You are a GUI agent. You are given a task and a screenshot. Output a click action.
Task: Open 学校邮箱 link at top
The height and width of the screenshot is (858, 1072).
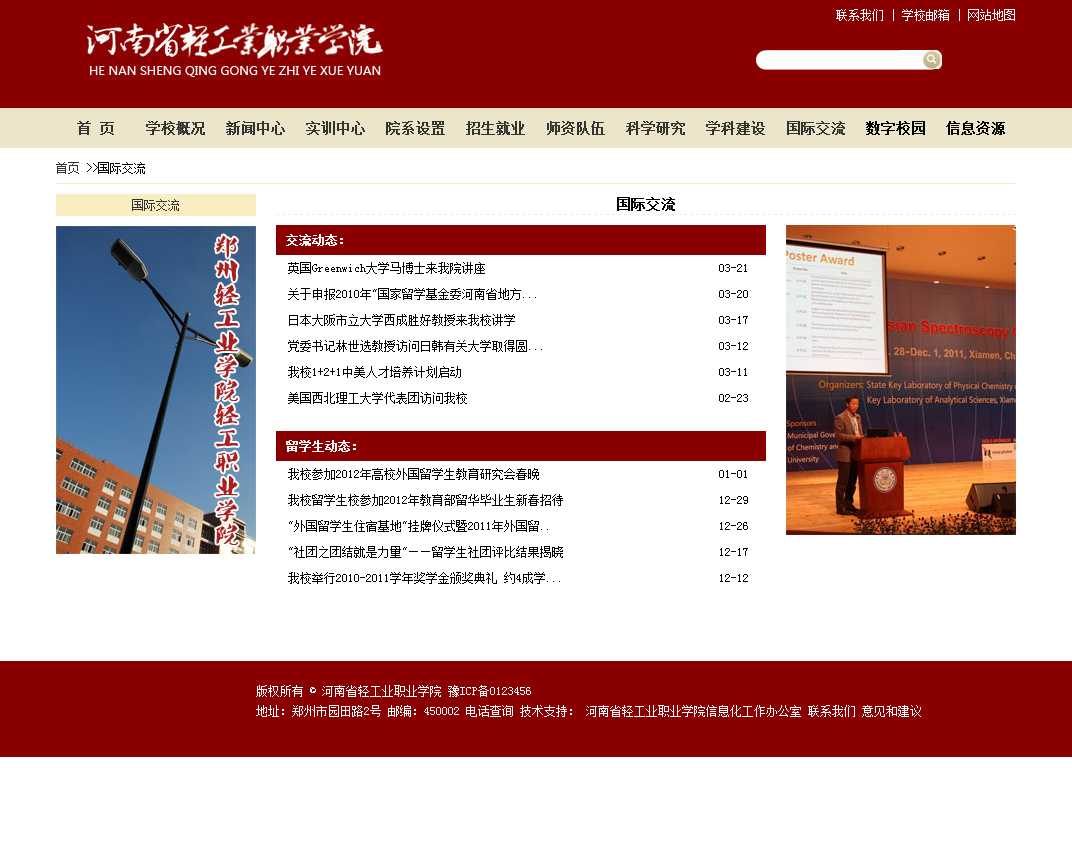click(925, 16)
